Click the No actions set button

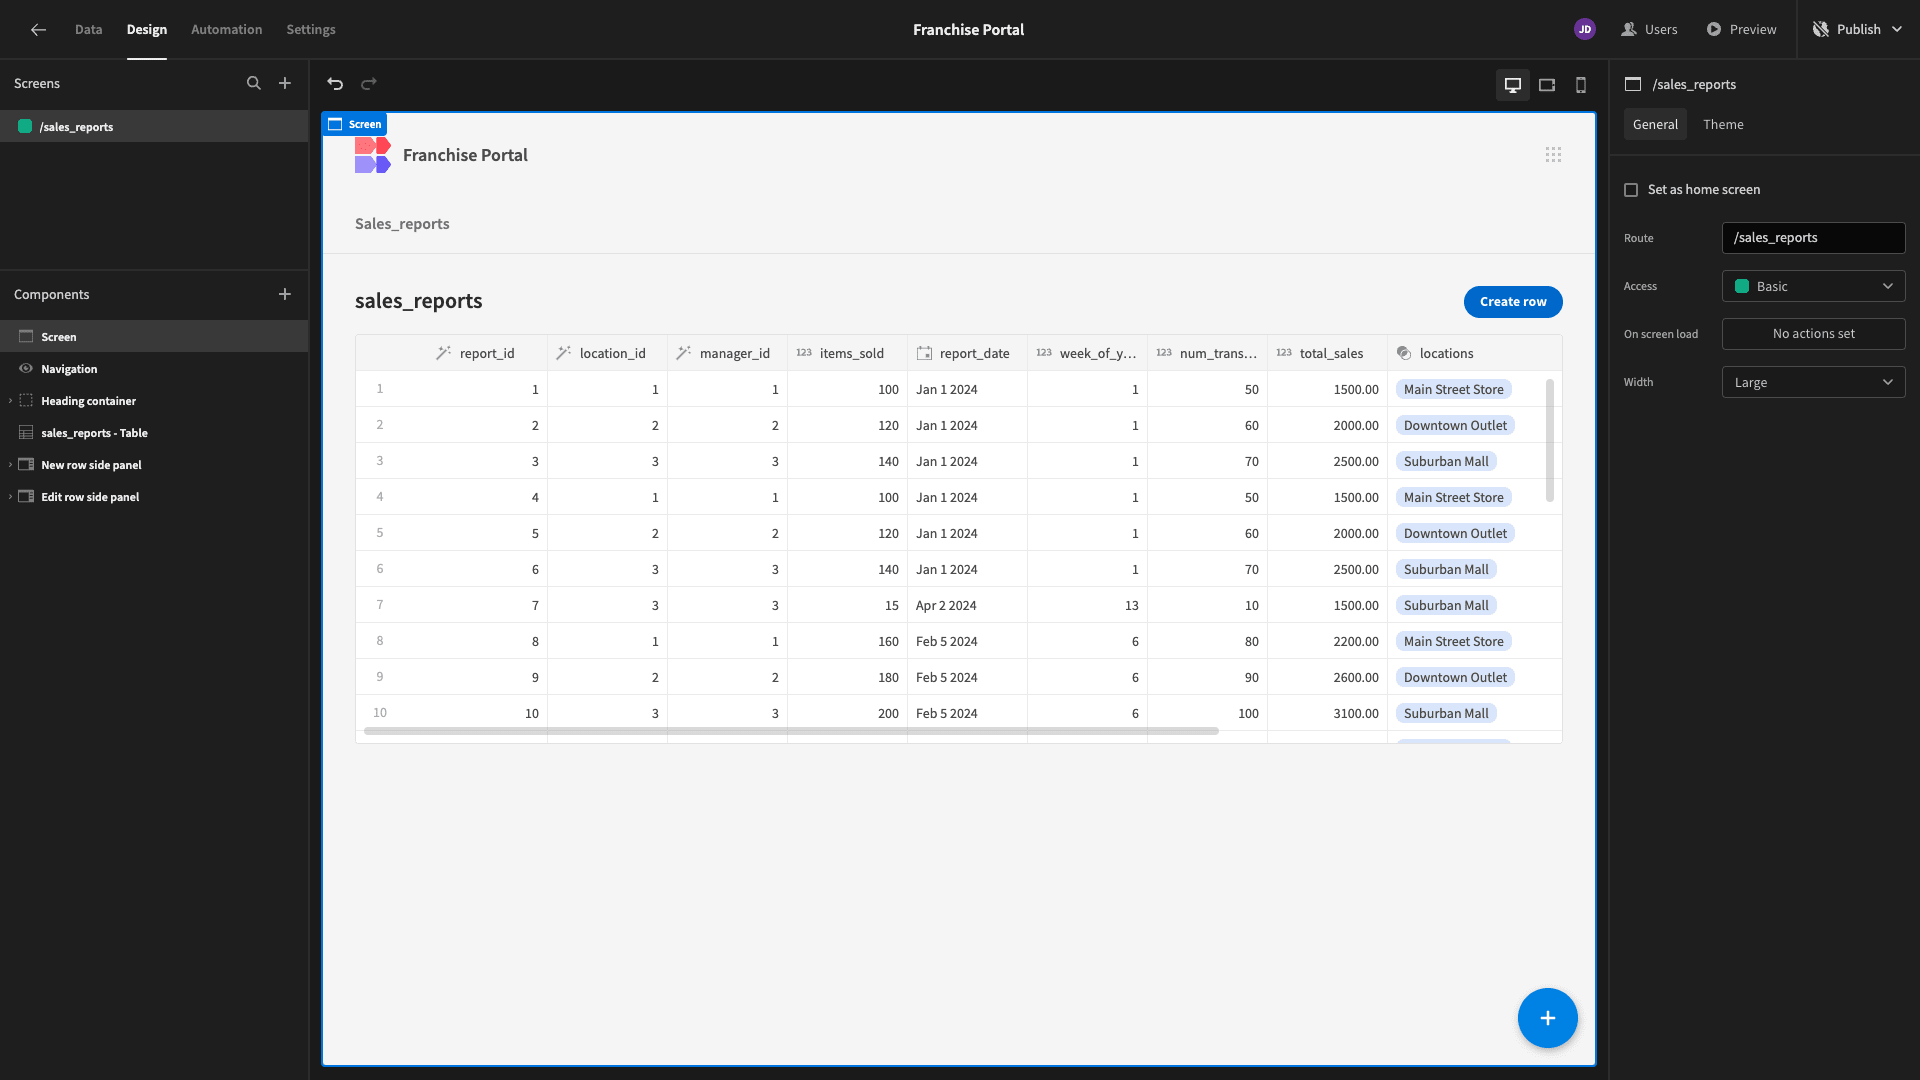pos(1813,335)
